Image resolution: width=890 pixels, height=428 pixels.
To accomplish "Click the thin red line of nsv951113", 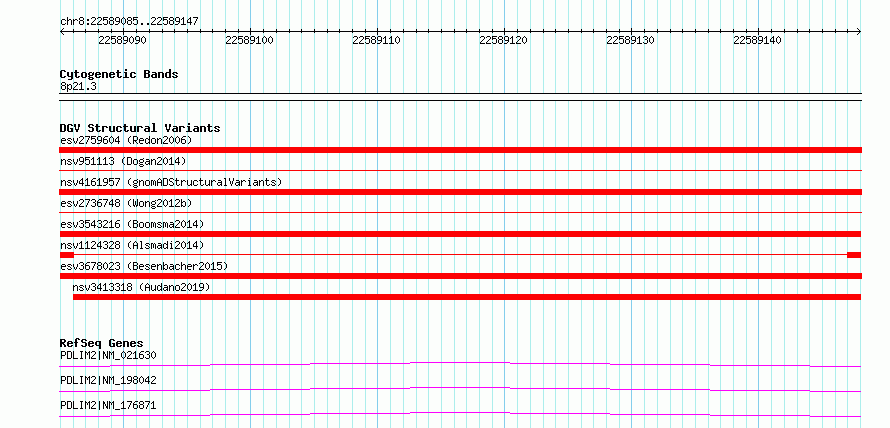I will [x=460, y=170].
